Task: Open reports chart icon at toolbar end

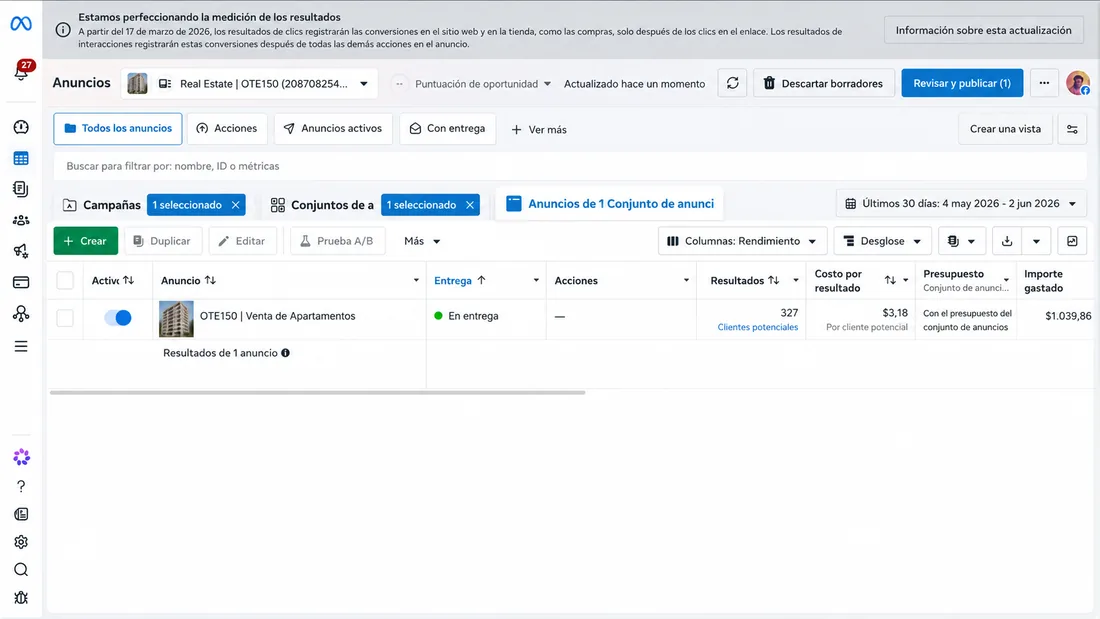Action: (1072, 241)
